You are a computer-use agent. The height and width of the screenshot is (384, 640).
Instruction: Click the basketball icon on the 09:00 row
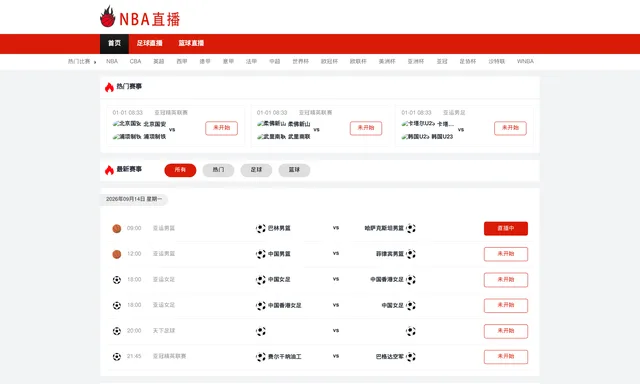click(x=117, y=229)
